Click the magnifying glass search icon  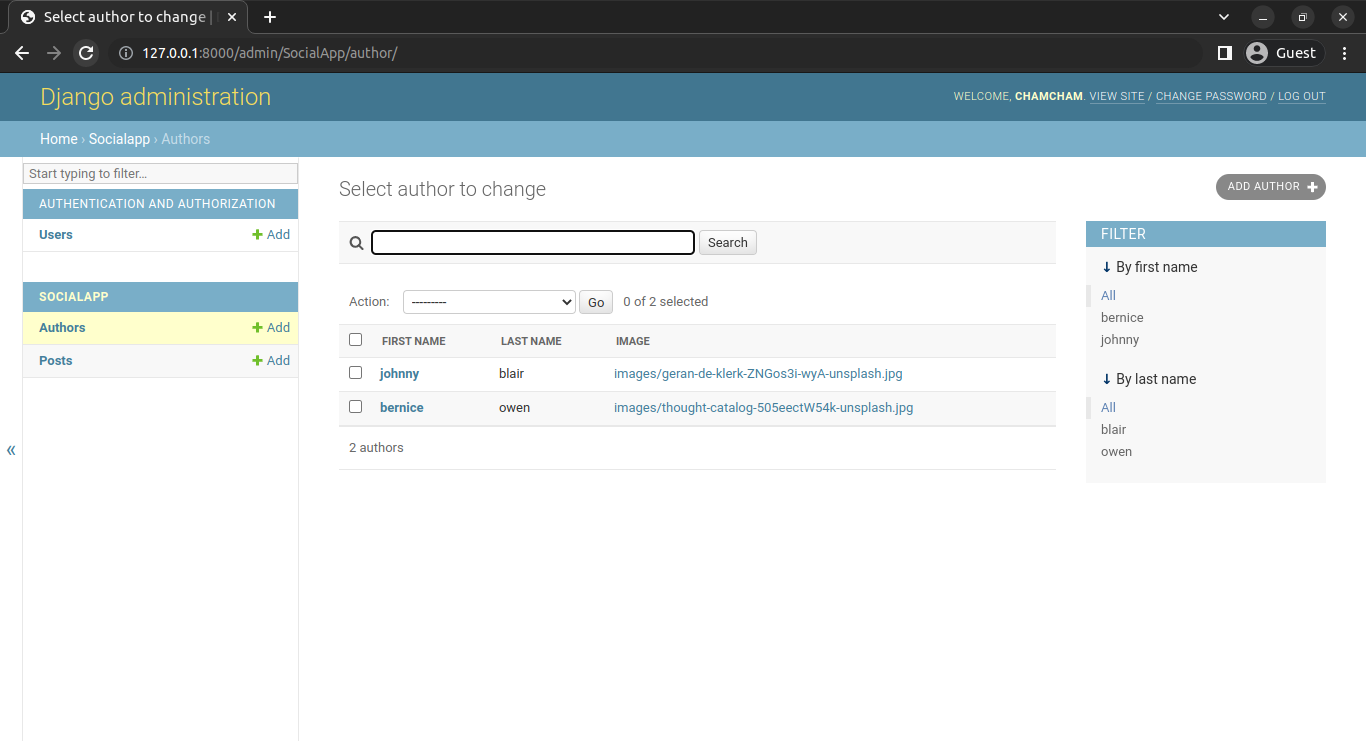pos(356,243)
